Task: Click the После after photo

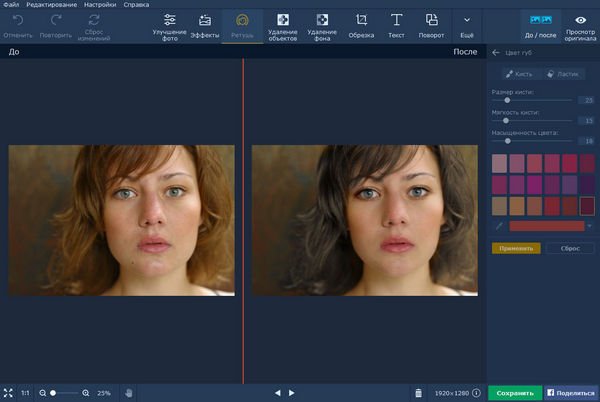Action: [x=365, y=220]
